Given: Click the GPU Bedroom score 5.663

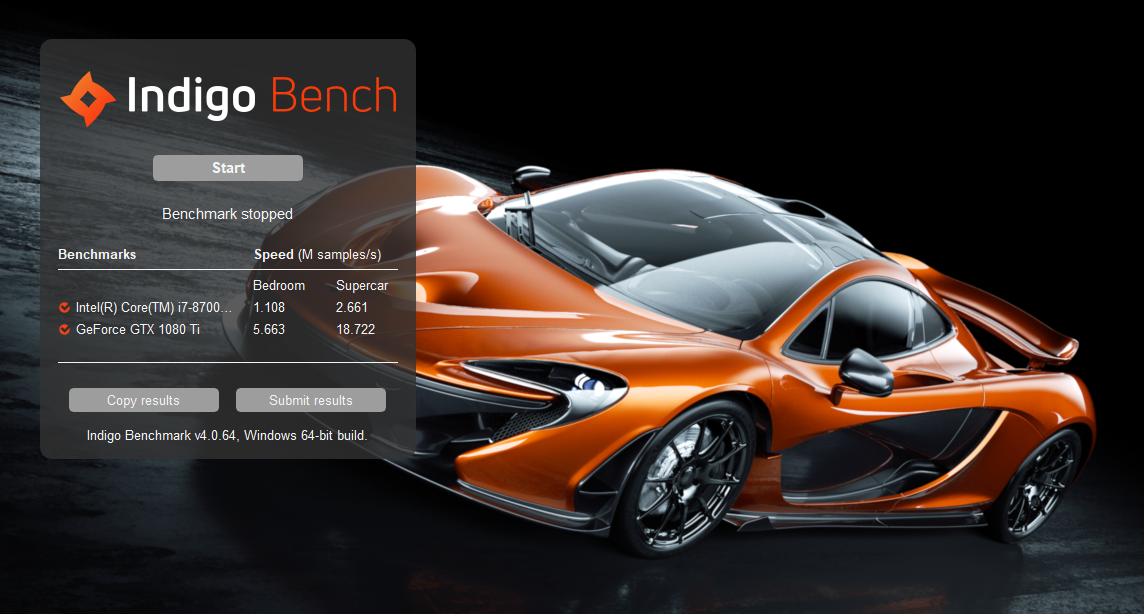Looking at the screenshot, I should (269, 330).
